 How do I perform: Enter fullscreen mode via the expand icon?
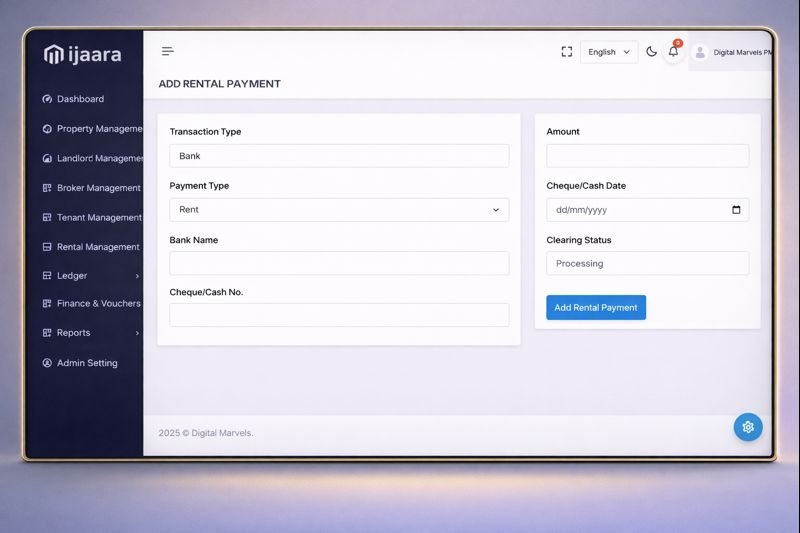[566, 52]
